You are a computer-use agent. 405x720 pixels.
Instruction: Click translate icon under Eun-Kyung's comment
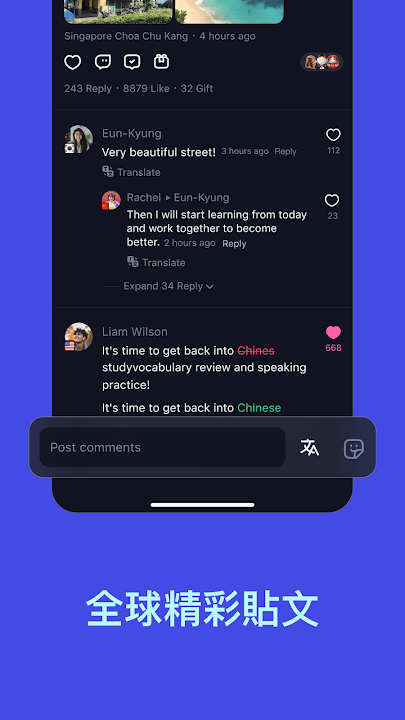(108, 172)
